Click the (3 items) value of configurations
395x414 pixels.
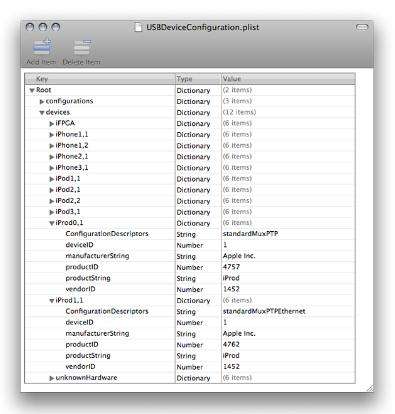[x=237, y=101]
